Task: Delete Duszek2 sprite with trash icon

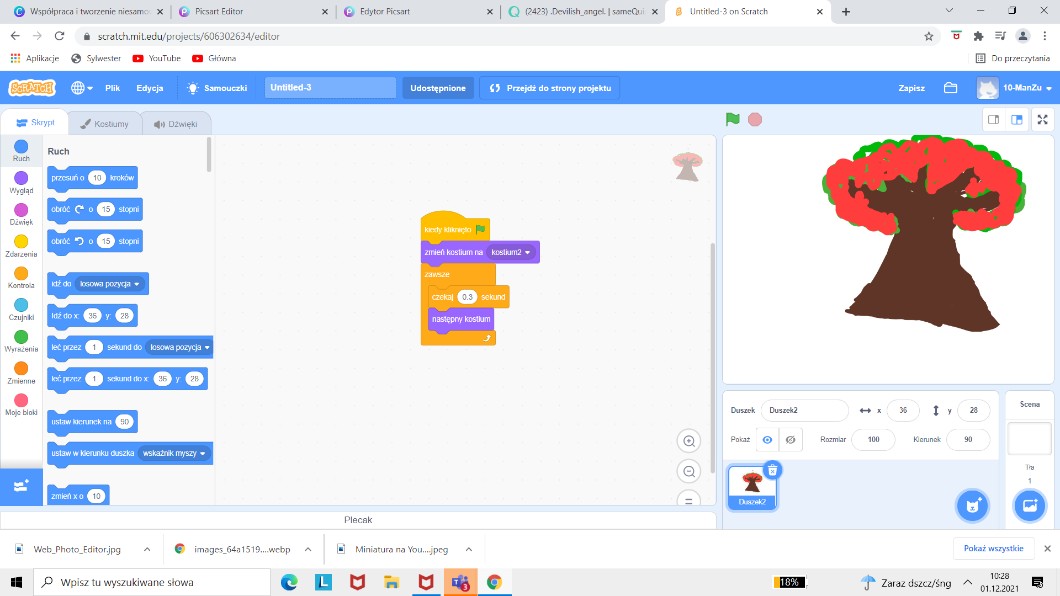Action: (772, 470)
